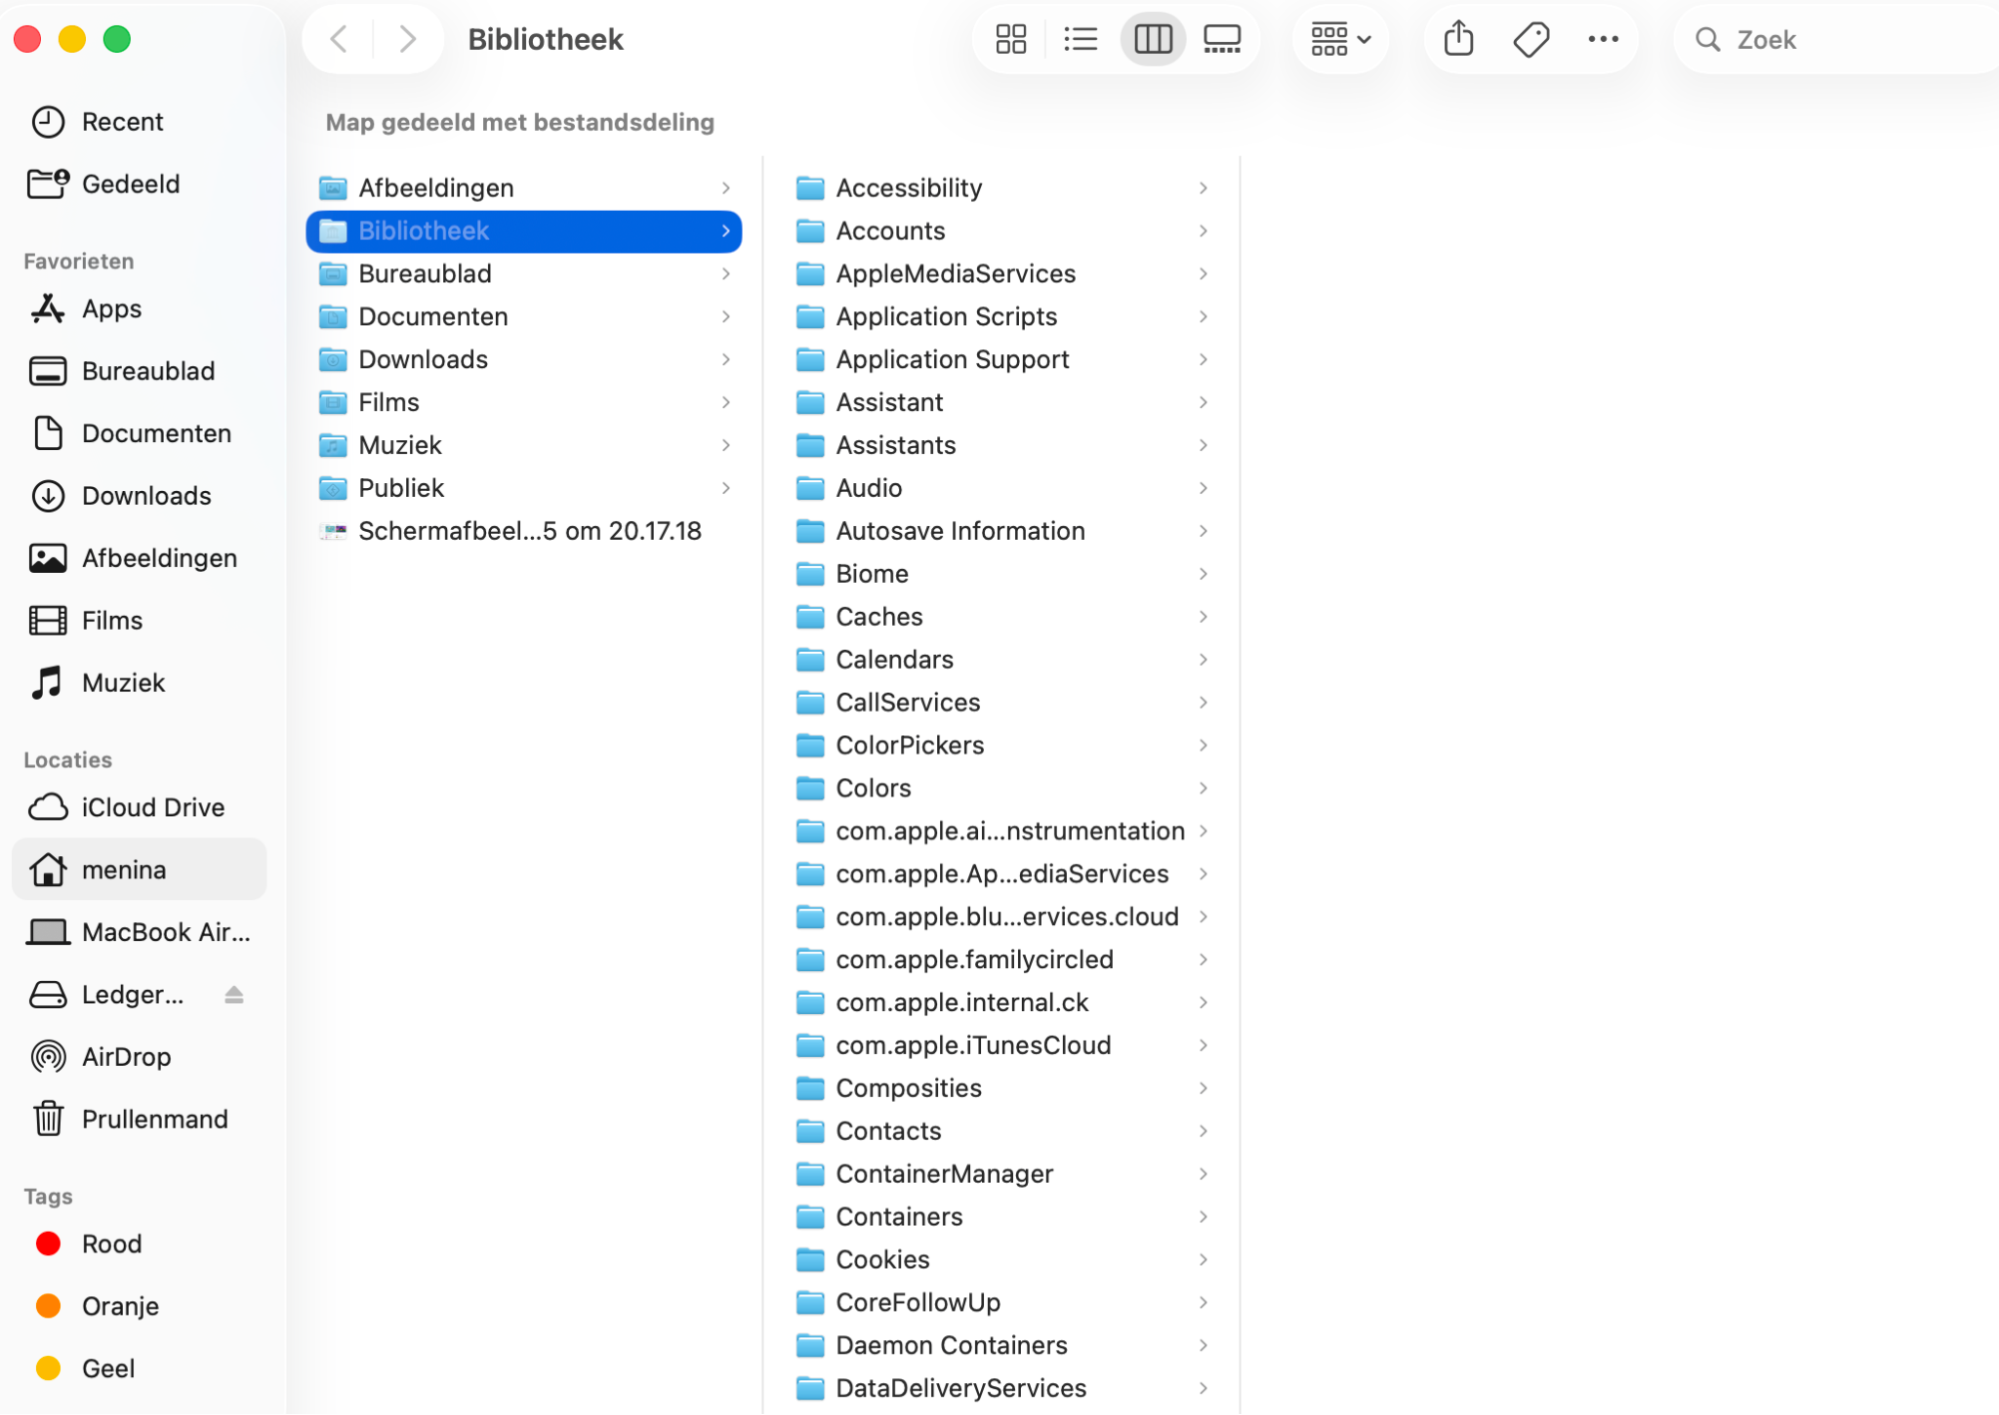The height and width of the screenshot is (1415, 1999).
Task: Open AirDrop from the sidebar
Action: click(x=128, y=1056)
